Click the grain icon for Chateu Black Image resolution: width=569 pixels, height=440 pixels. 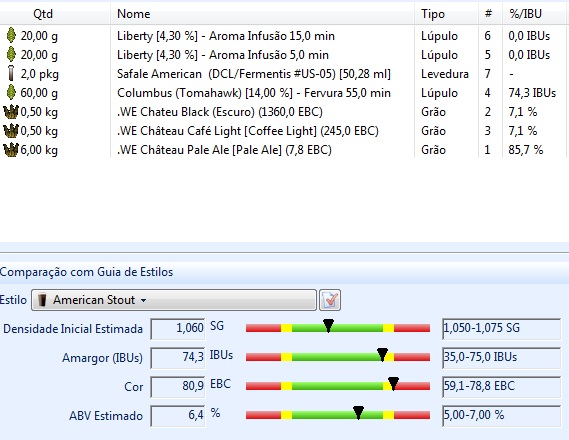pyautogui.click(x=11, y=111)
